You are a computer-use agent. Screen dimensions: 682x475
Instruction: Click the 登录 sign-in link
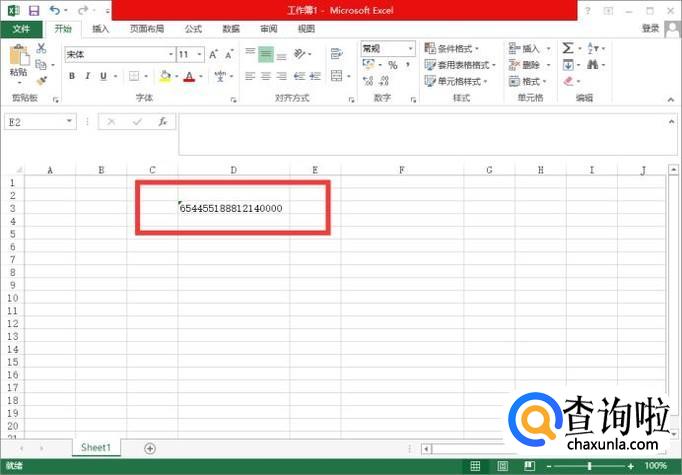tap(651, 28)
